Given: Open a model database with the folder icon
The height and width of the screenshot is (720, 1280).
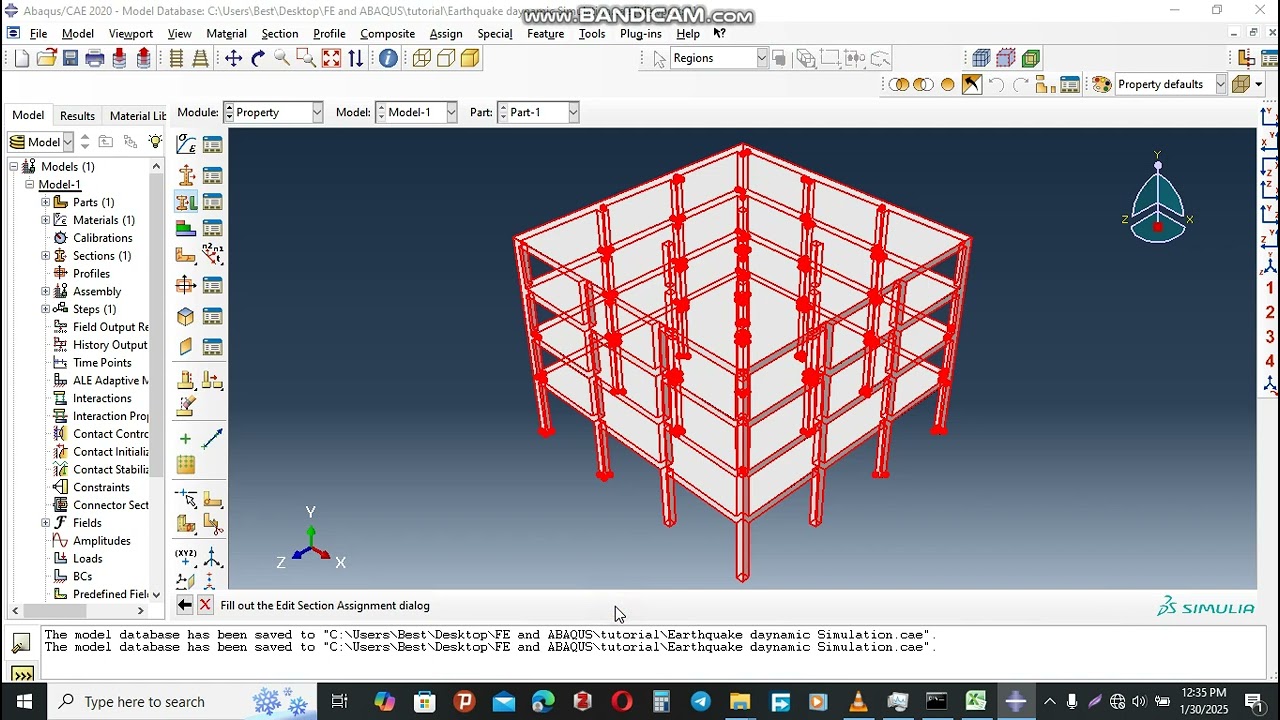Looking at the screenshot, I should 46,58.
